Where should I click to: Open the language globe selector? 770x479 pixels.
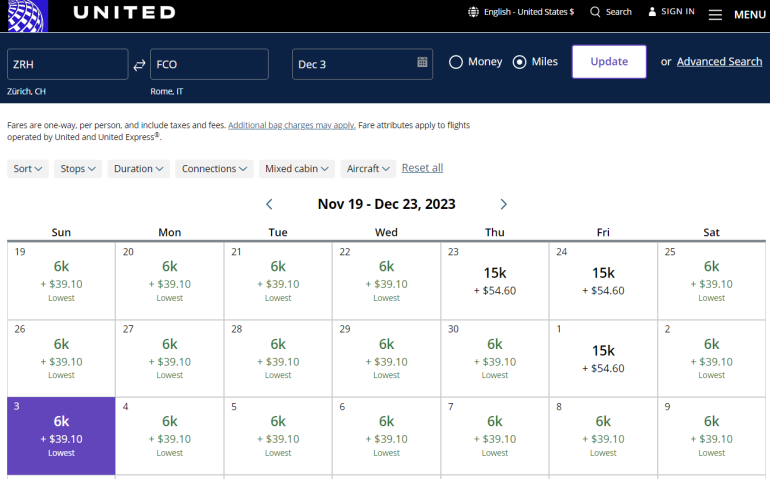(x=474, y=12)
